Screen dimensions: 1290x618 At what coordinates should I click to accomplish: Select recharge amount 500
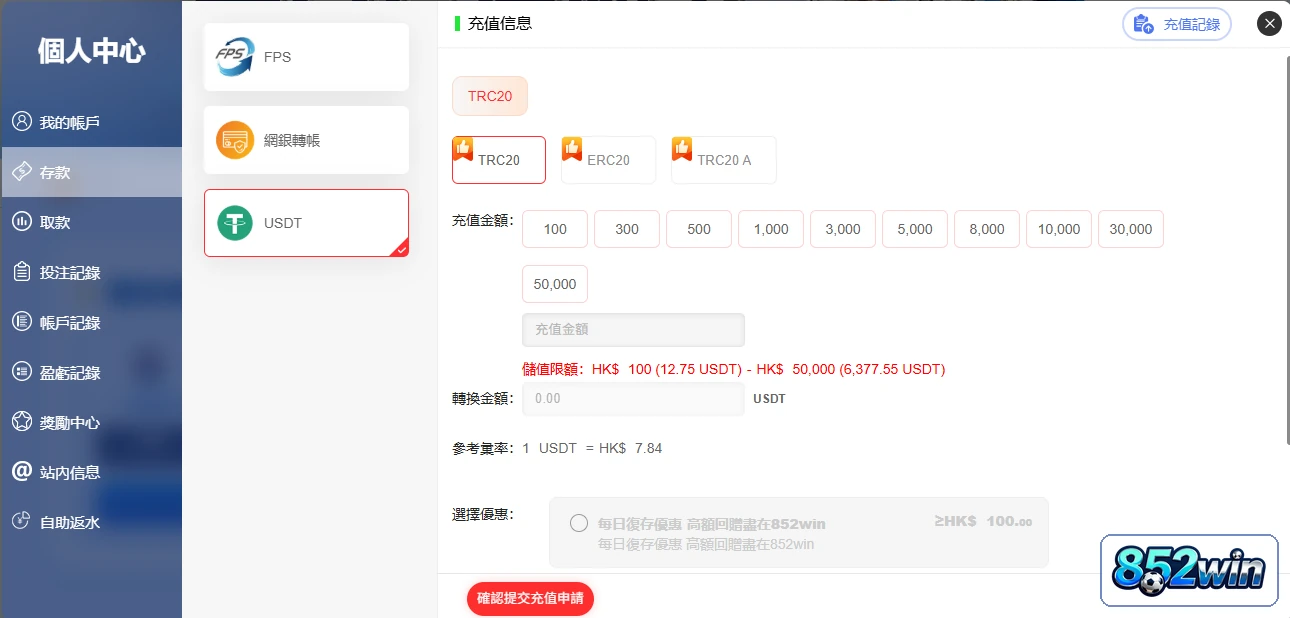pos(699,229)
